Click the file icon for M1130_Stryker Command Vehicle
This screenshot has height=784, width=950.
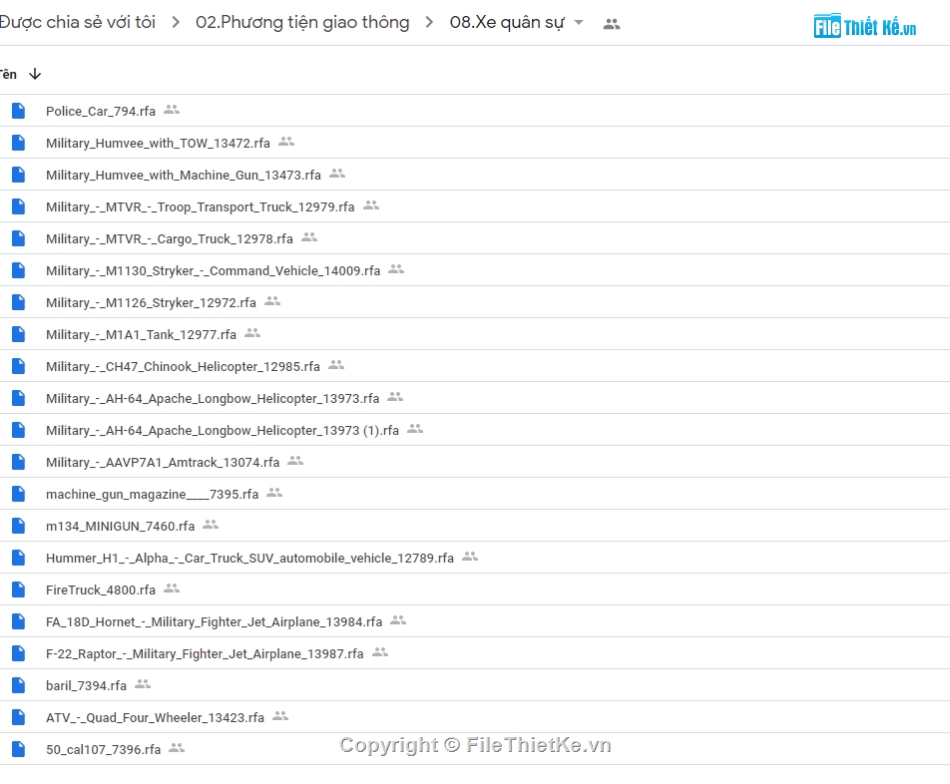point(19,271)
